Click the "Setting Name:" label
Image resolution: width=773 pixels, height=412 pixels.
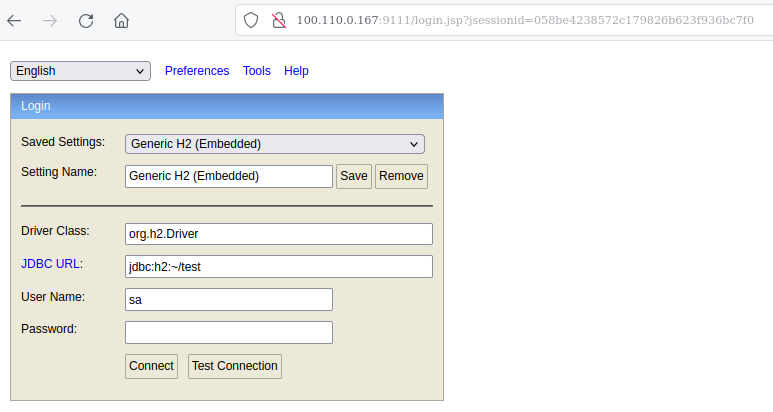(59, 172)
